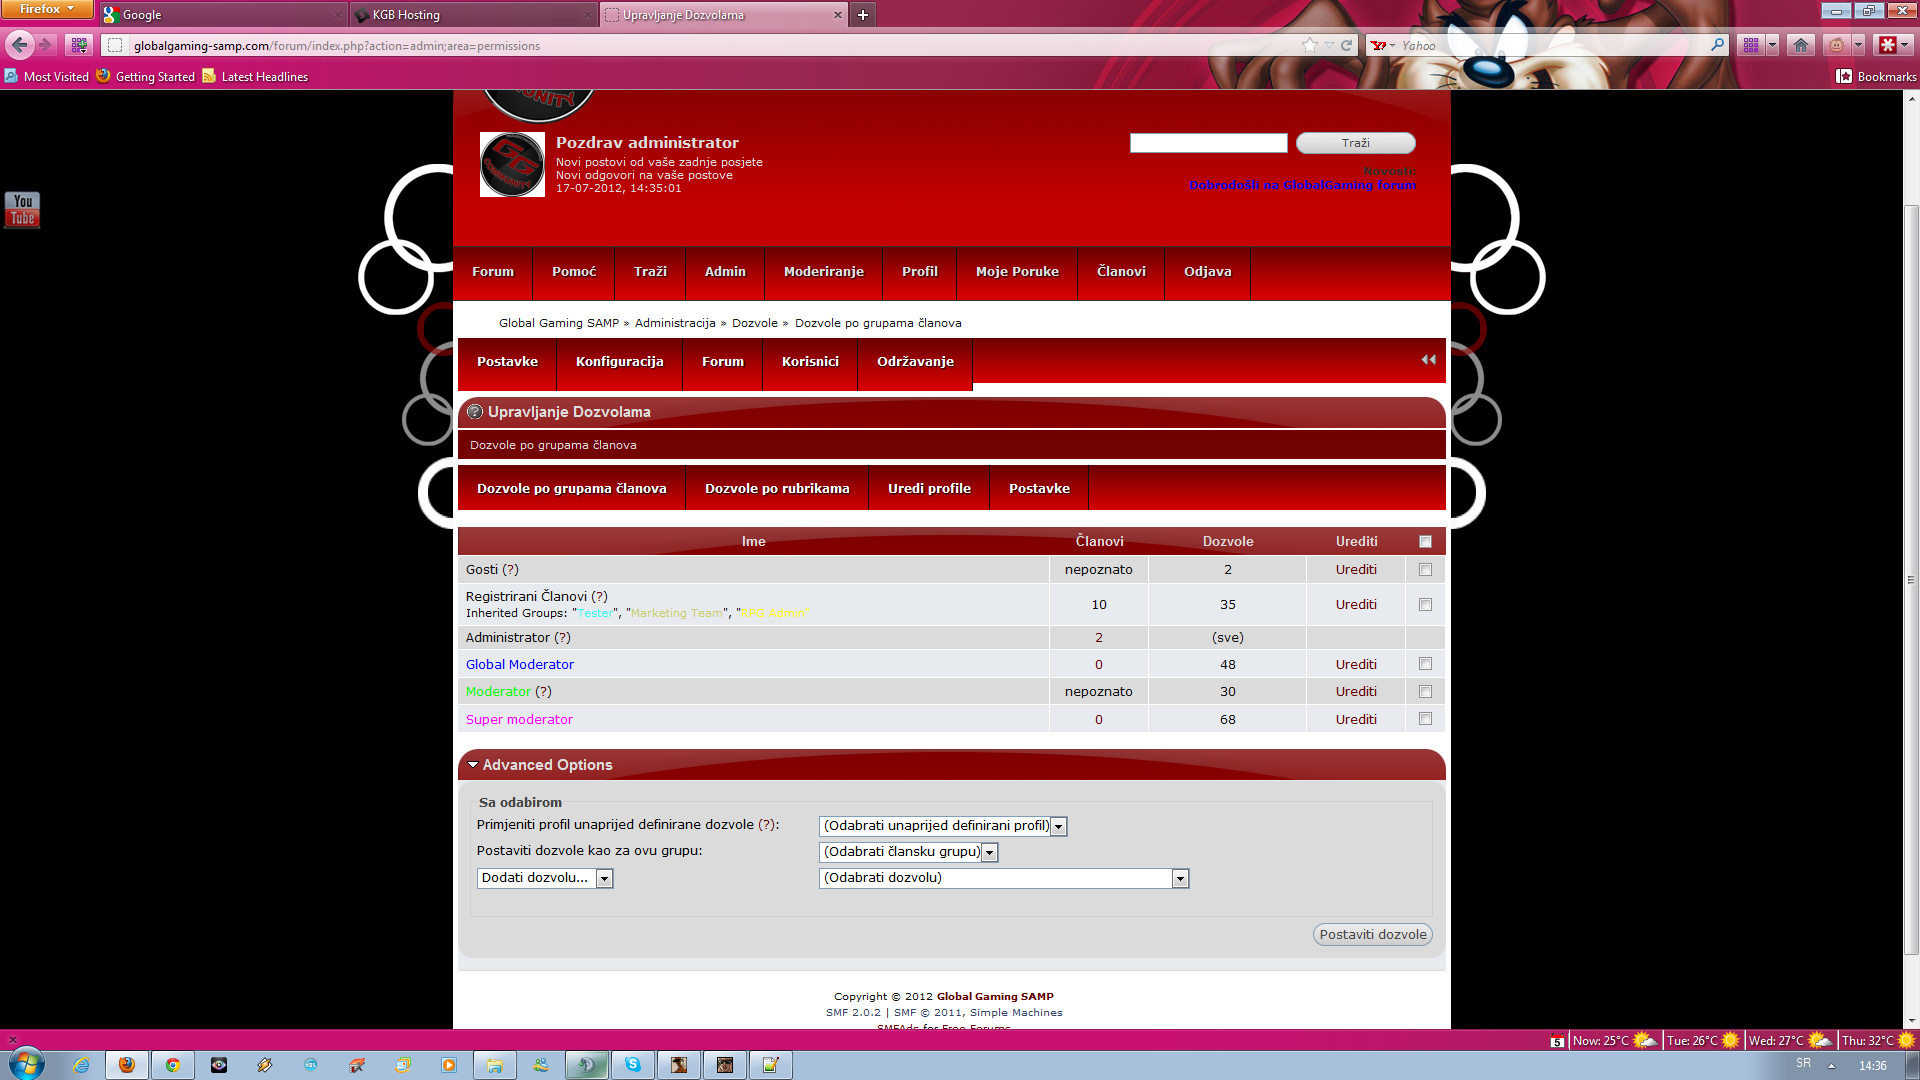1920x1080 pixels.
Task: Select Korisnici in the admin menu
Action: [x=810, y=362]
